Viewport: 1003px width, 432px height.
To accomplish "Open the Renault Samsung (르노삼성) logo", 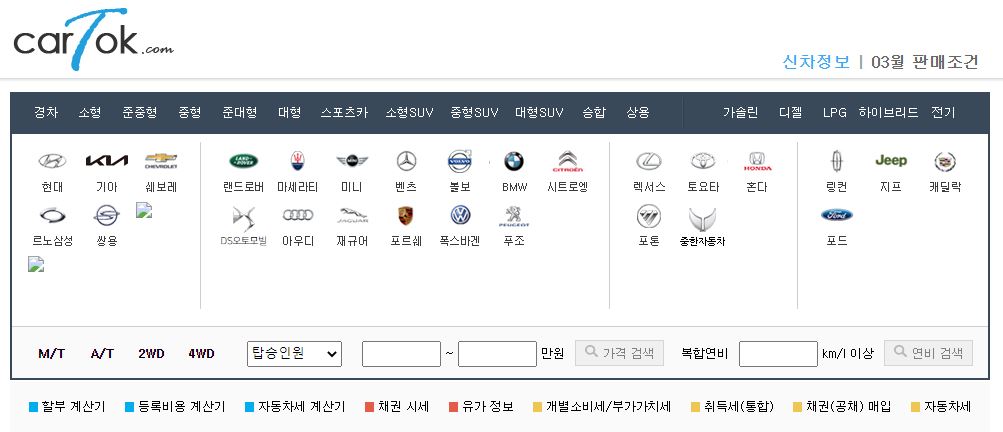I will (52, 215).
